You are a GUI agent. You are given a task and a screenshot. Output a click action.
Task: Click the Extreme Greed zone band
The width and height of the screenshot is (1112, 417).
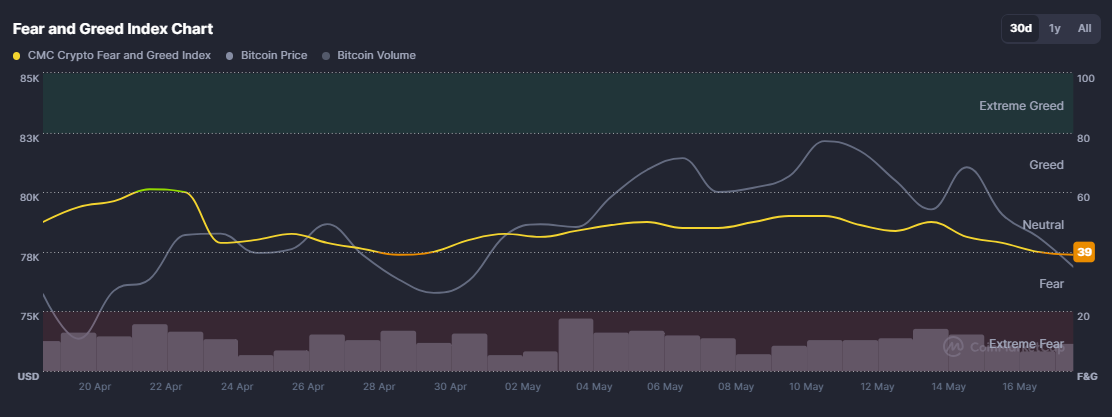tap(559, 103)
